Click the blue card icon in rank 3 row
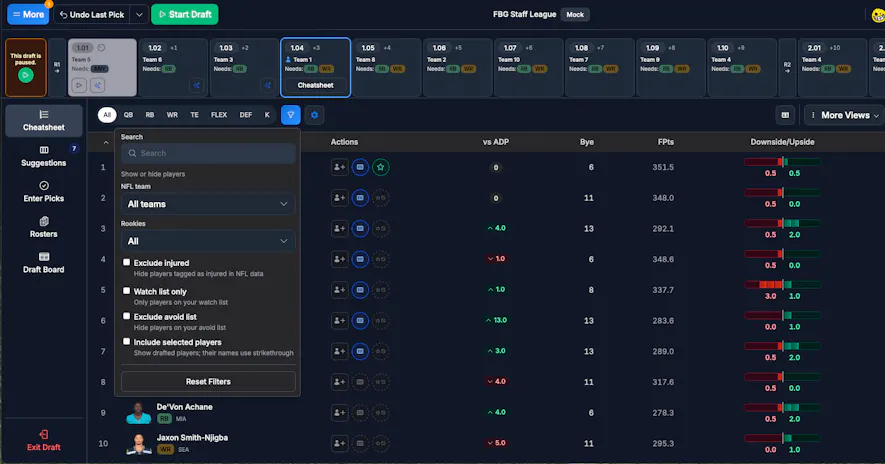The height and width of the screenshot is (464, 885). [360, 229]
